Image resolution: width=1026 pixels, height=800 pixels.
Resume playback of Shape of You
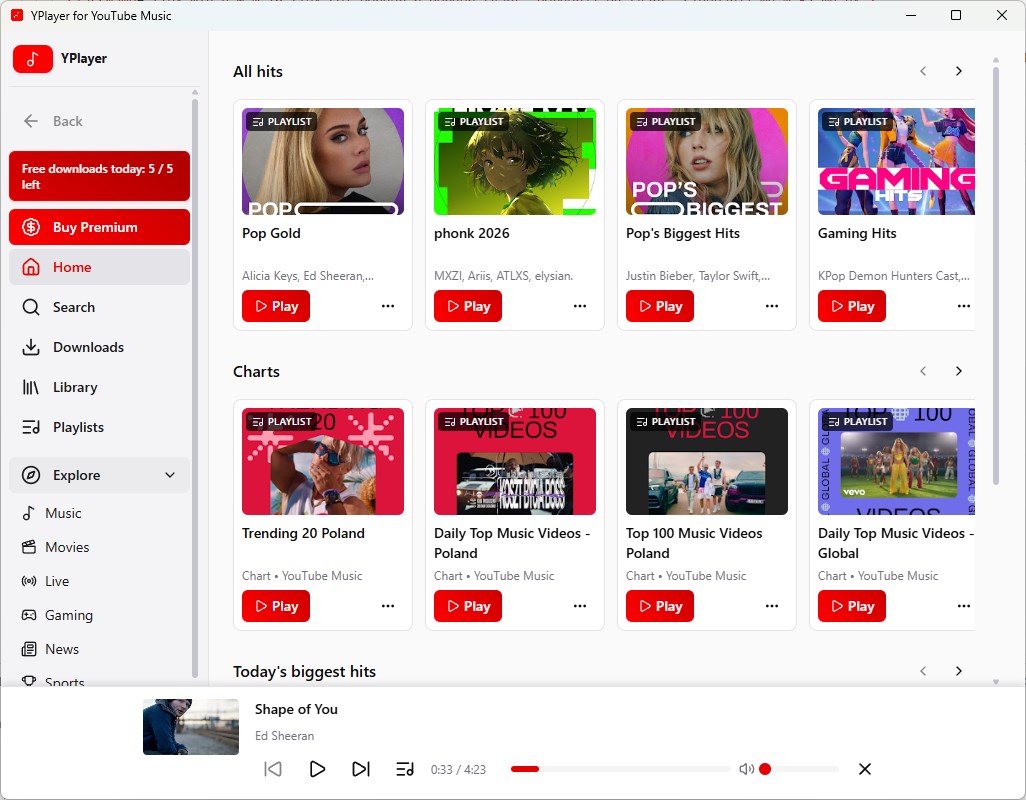317,769
